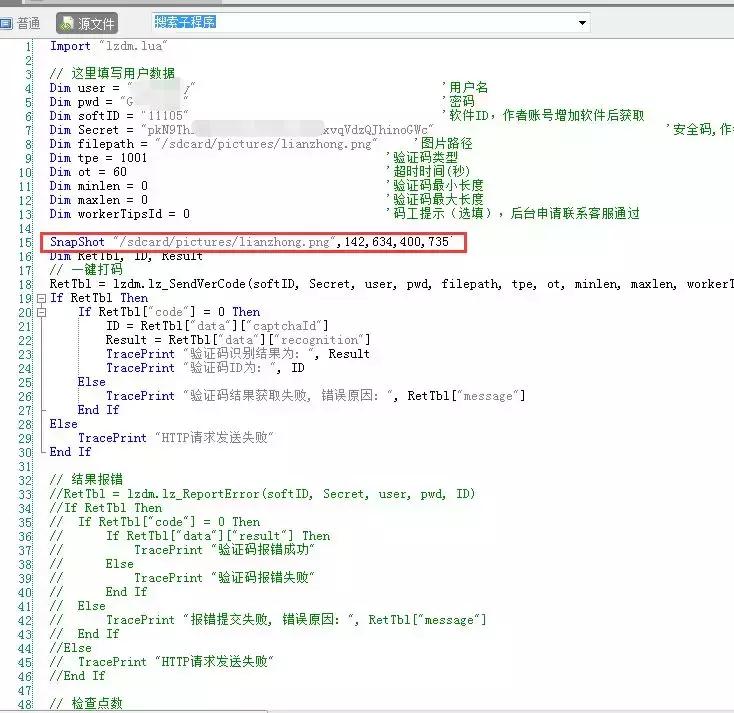Click End If on line 30
Image resolution: width=734 pixels, height=713 pixels.
[70, 452]
